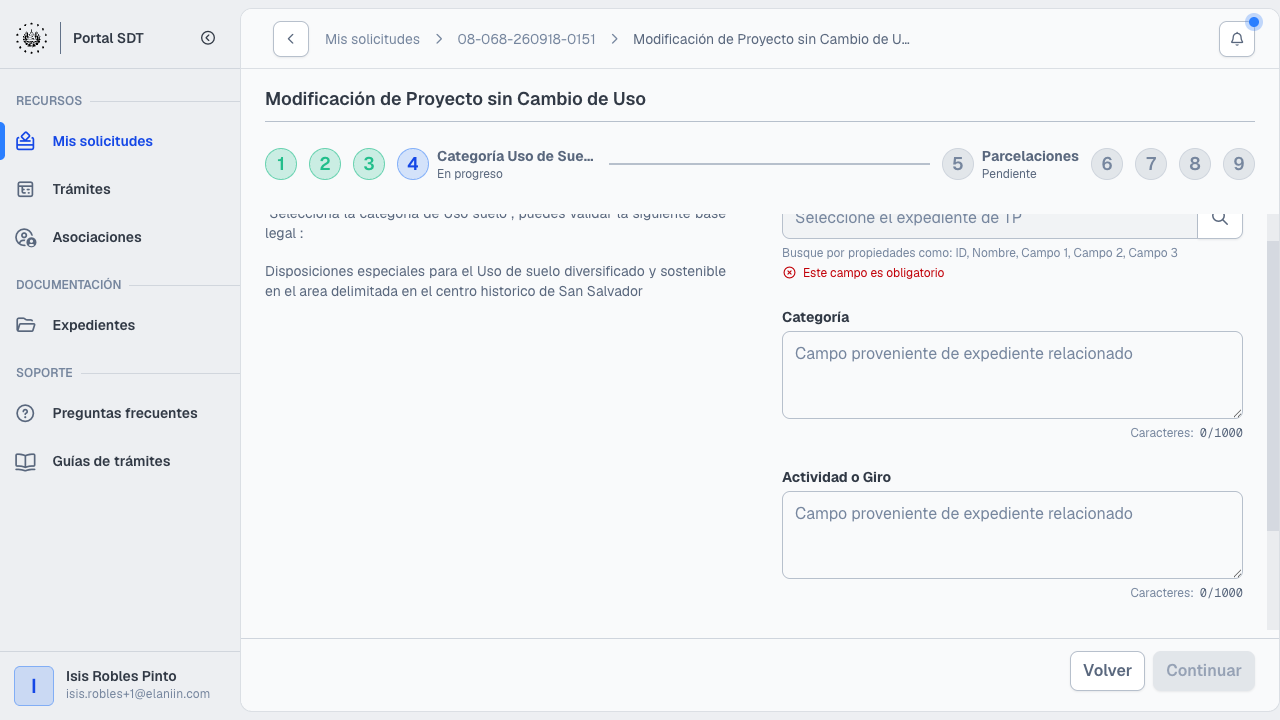Click the Portal SDT government logo
This screenshot has width=1280, height=720.
click(x=31, y=38)
